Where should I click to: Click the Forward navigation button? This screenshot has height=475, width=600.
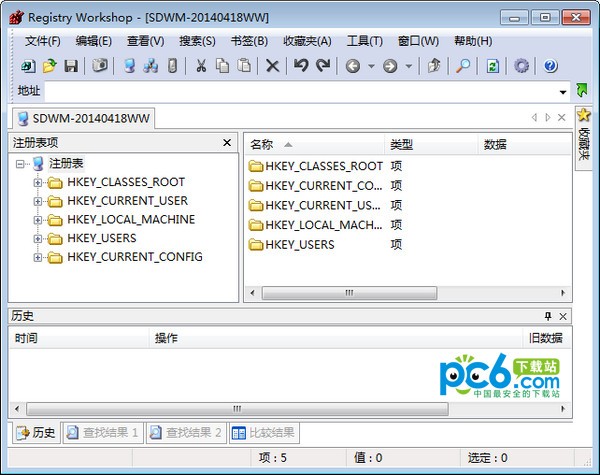[390, 66]
